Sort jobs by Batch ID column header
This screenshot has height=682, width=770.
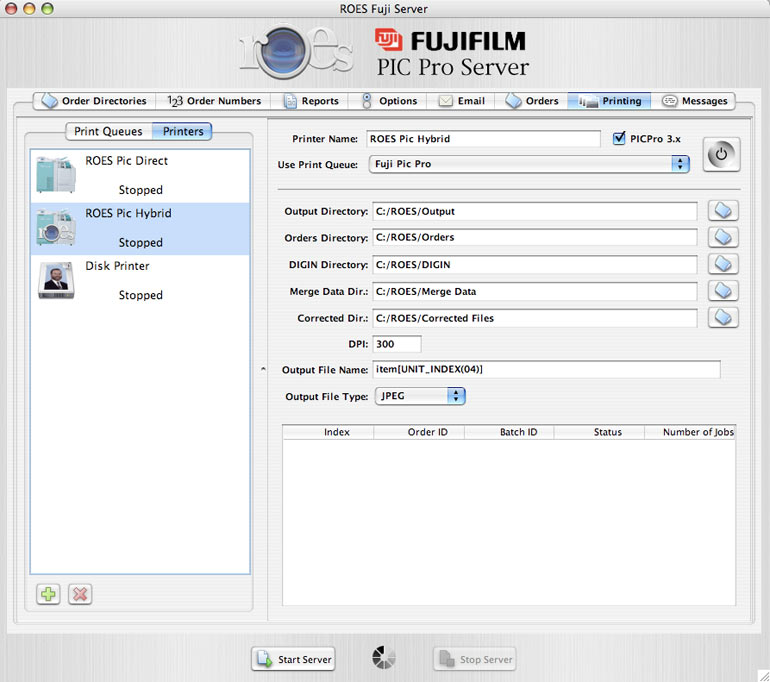click(x=509, y=432)
